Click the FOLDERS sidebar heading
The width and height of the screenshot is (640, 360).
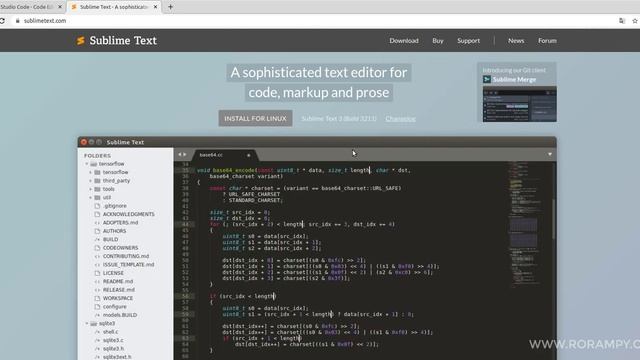(x=97, y=156)
